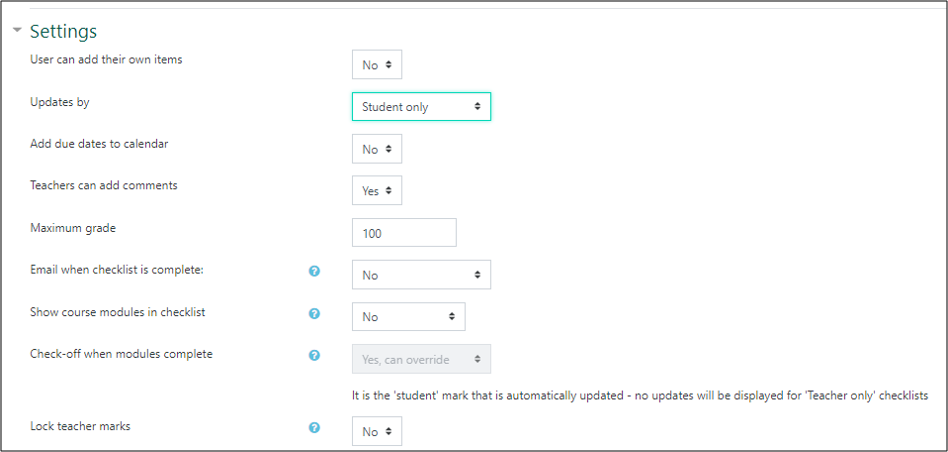Click the Maximum grade input field
Viewport: 948px width, 452px height.
click(404, 233)
